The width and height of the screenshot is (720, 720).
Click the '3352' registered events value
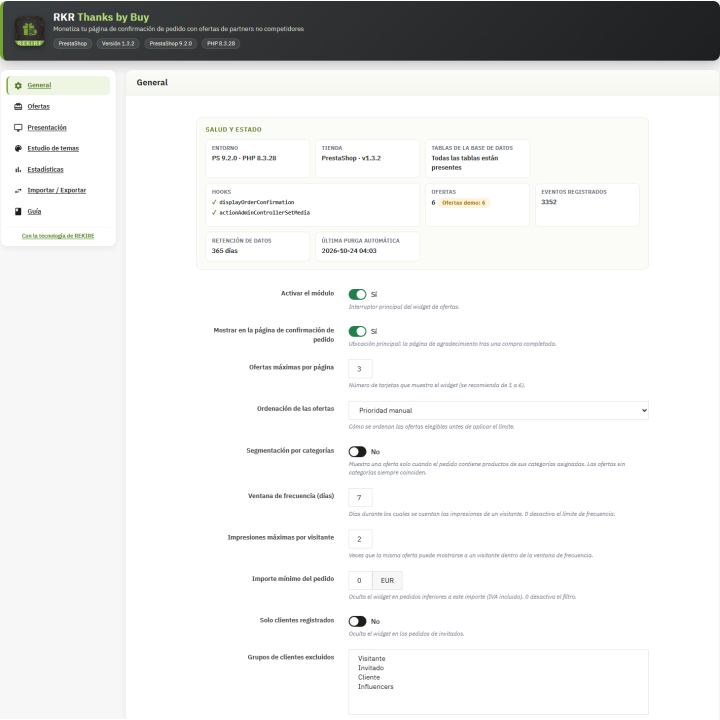(549, 202)
